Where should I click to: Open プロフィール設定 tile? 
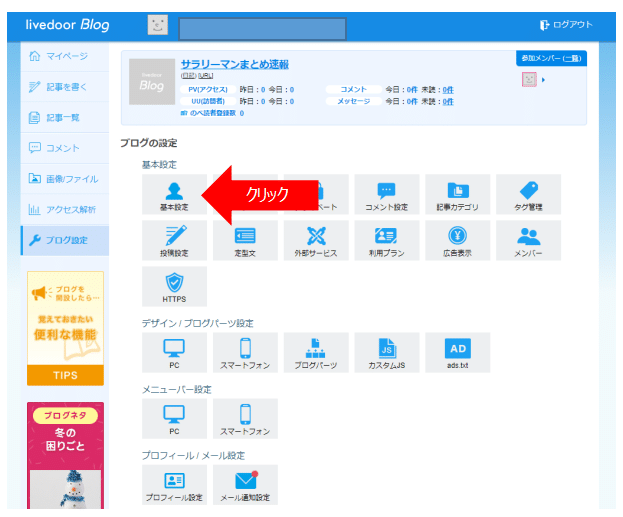pyautogui.click(x=174, y=485)
